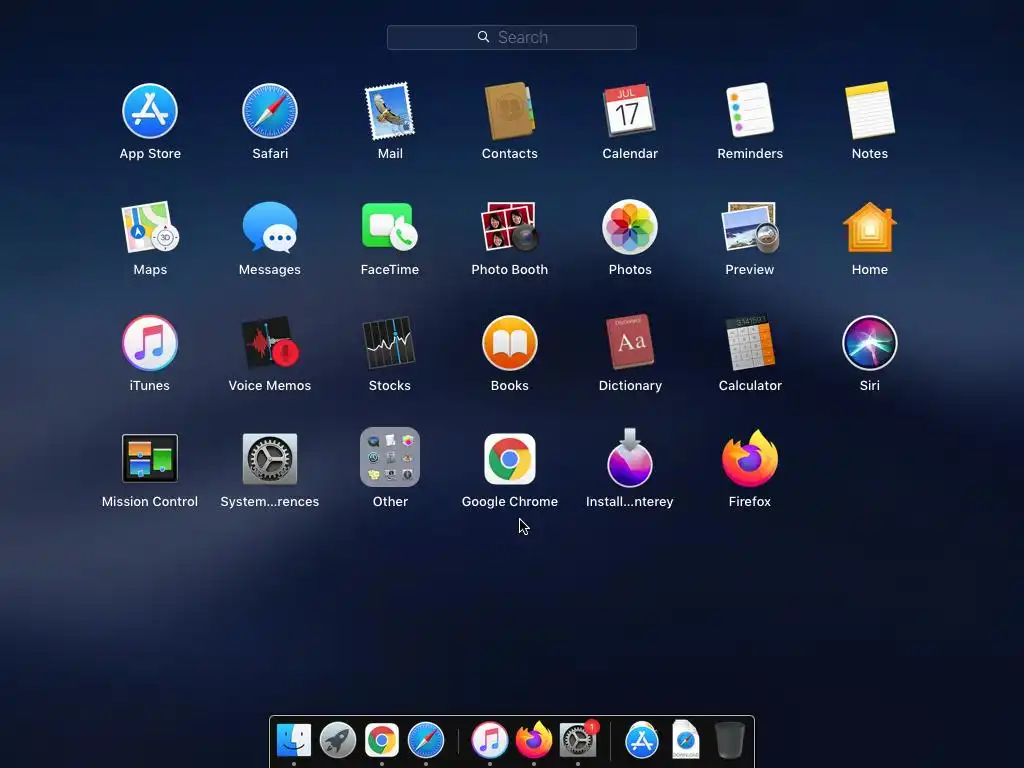
Task: Open Voice Memos
Action: click(x=270, y=343)
